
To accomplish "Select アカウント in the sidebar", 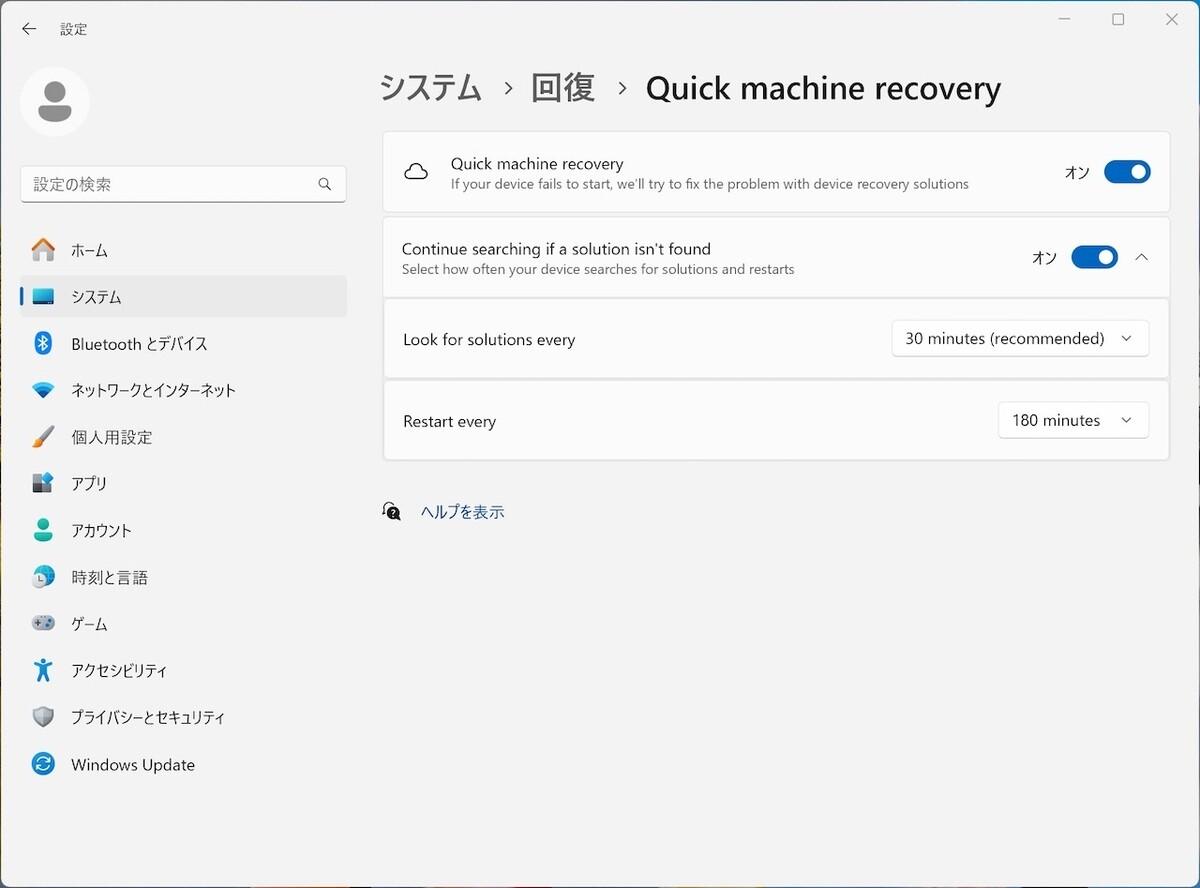I will [x=101, y=530].
